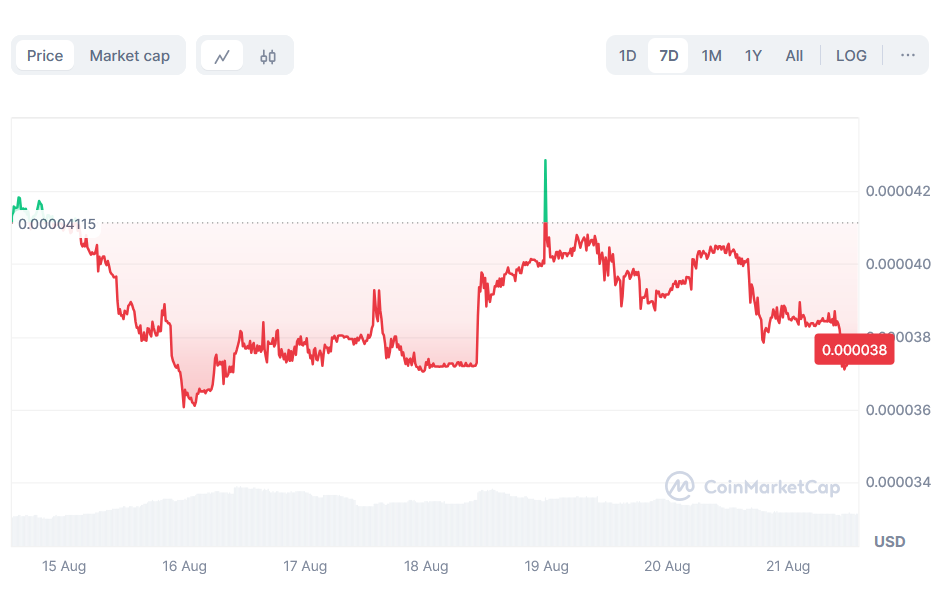The height and width of the screenshot is (591, 947).
Task: Set time range to 1M
Action: 711,56
